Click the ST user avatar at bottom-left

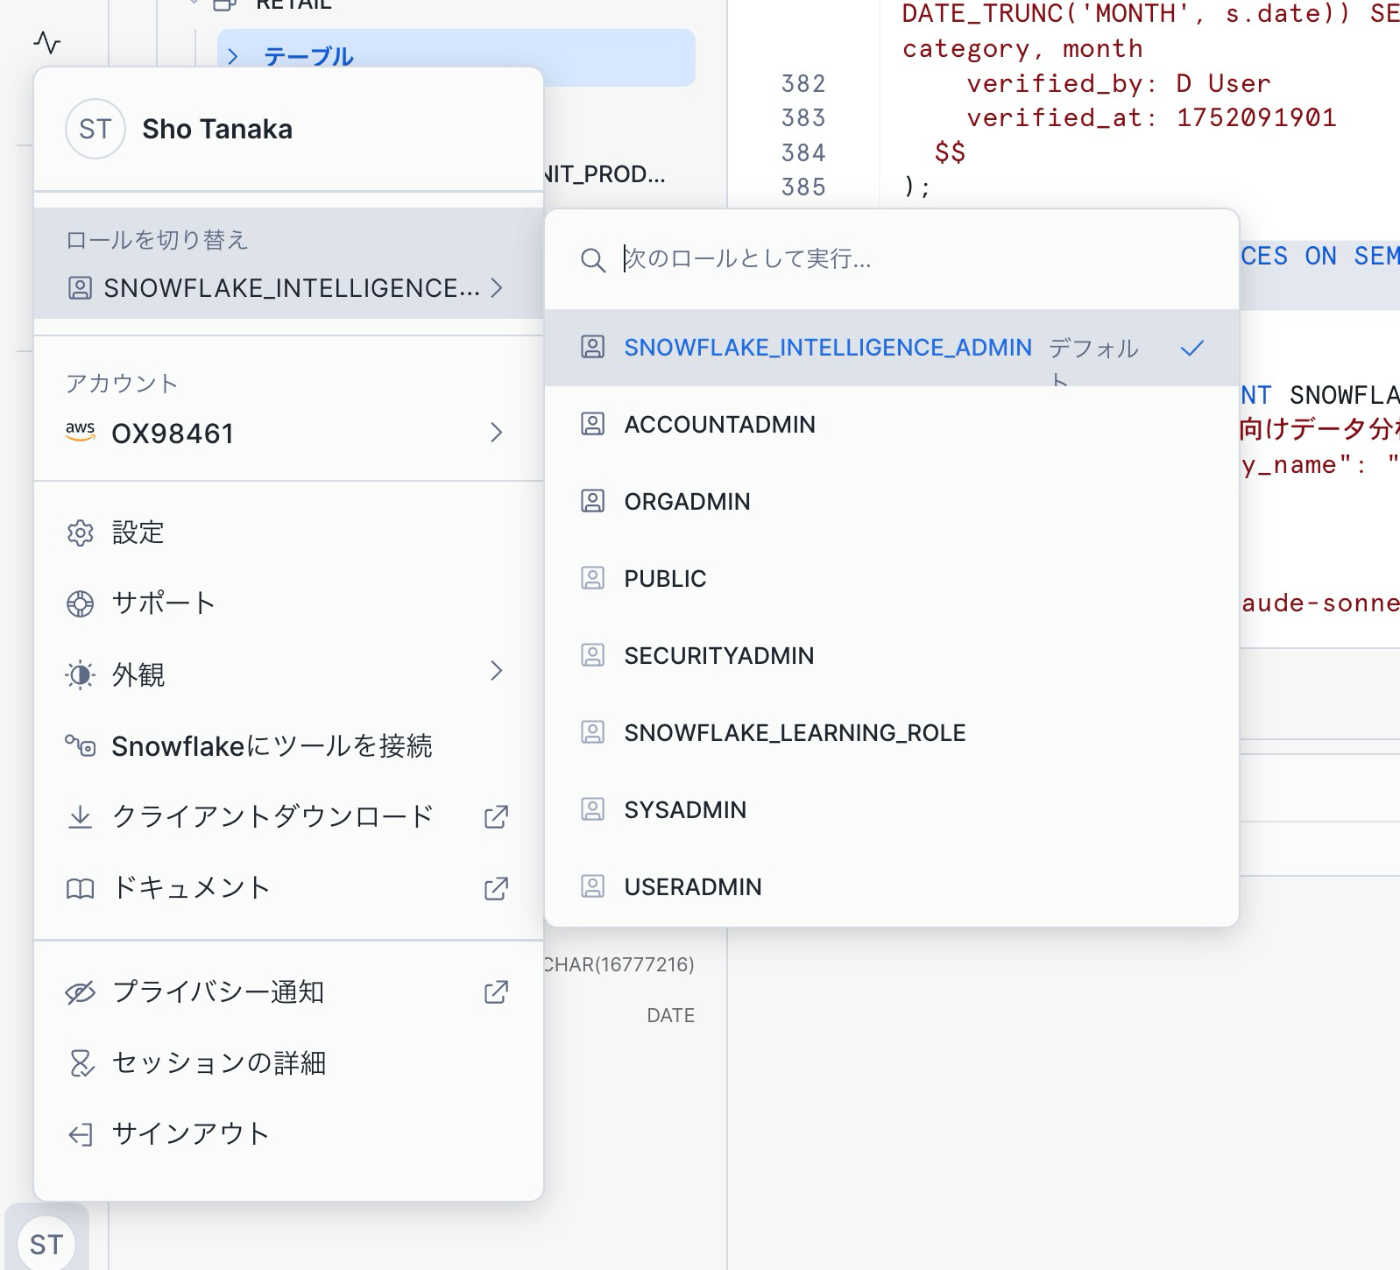point(46,1244)
